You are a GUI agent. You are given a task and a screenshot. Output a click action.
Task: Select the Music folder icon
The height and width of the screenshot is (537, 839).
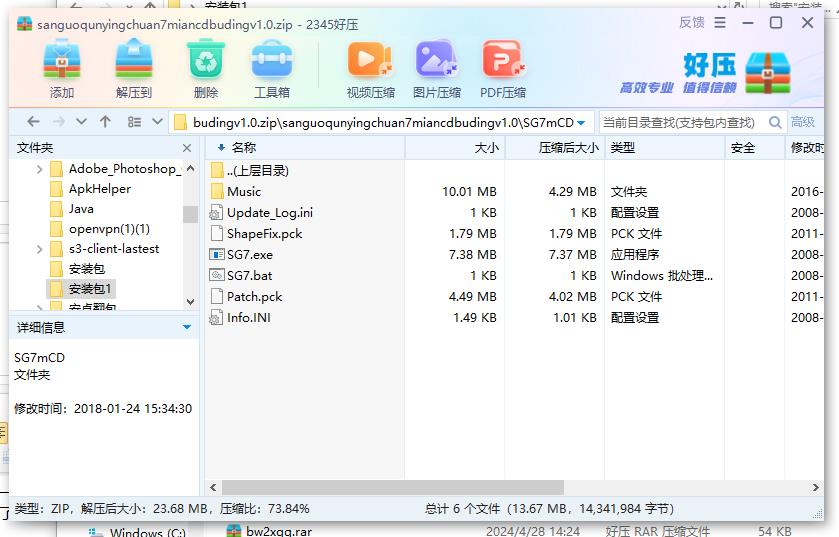217,191
